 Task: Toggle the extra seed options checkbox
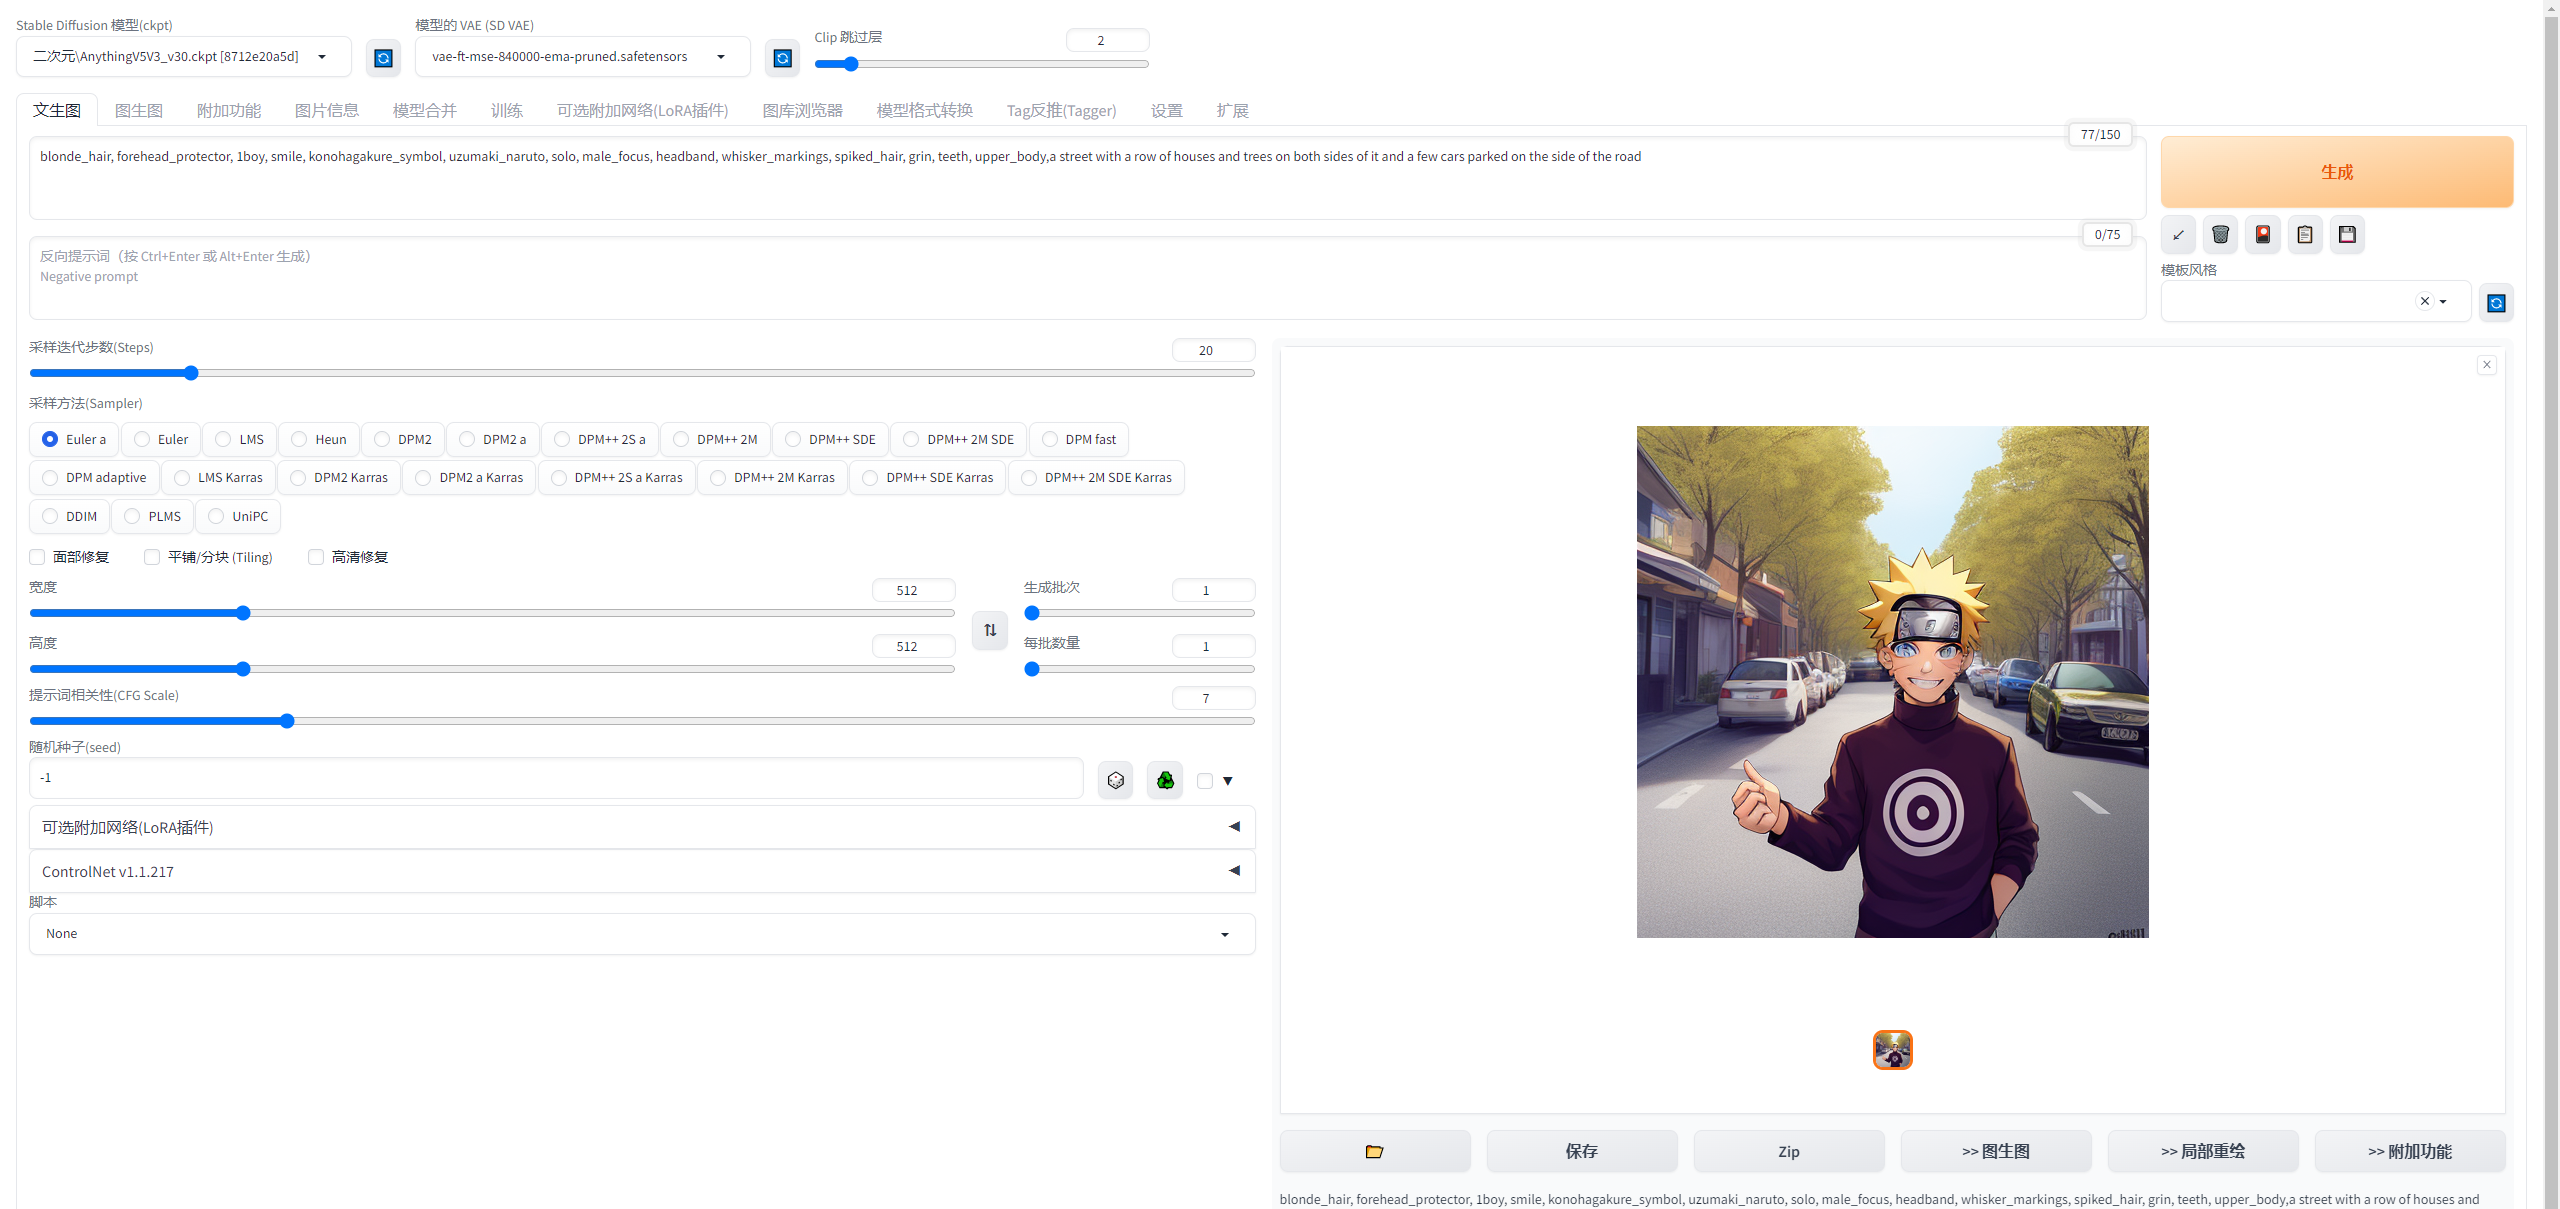click(x=1205, y=781)
